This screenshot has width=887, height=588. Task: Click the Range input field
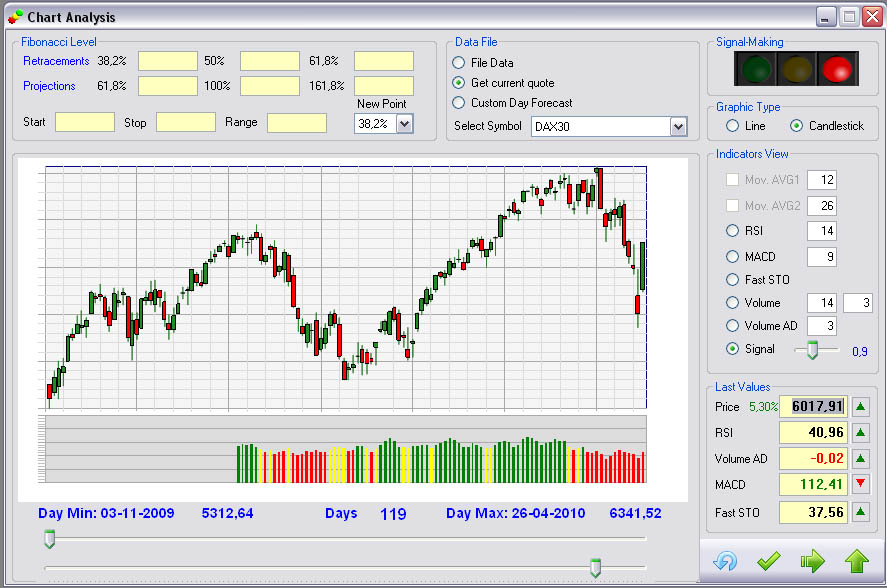[297, 122]
